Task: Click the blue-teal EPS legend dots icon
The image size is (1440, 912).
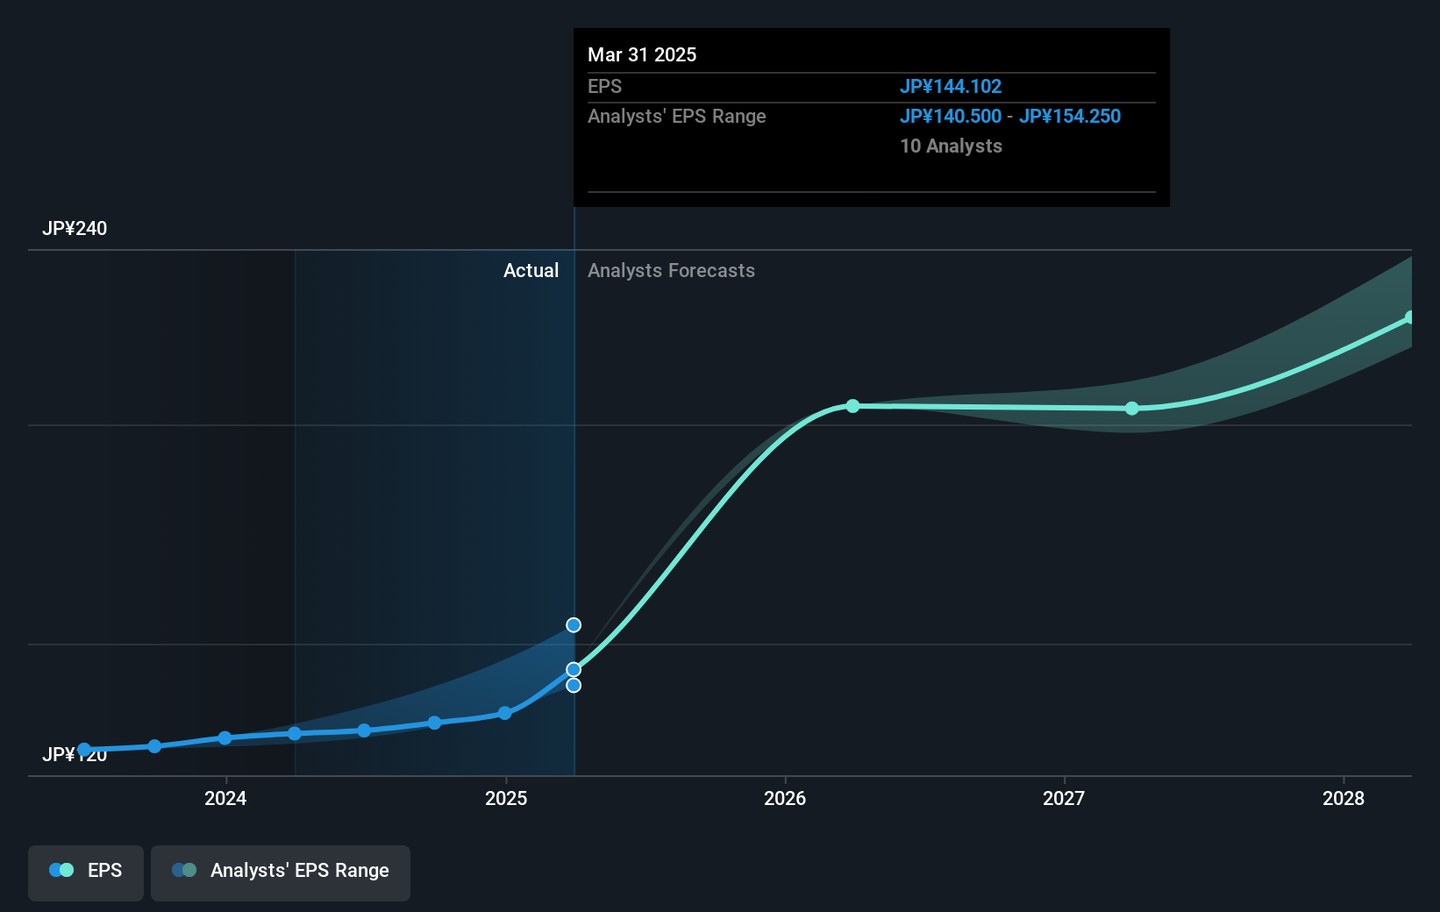Action: click(61, 871)
